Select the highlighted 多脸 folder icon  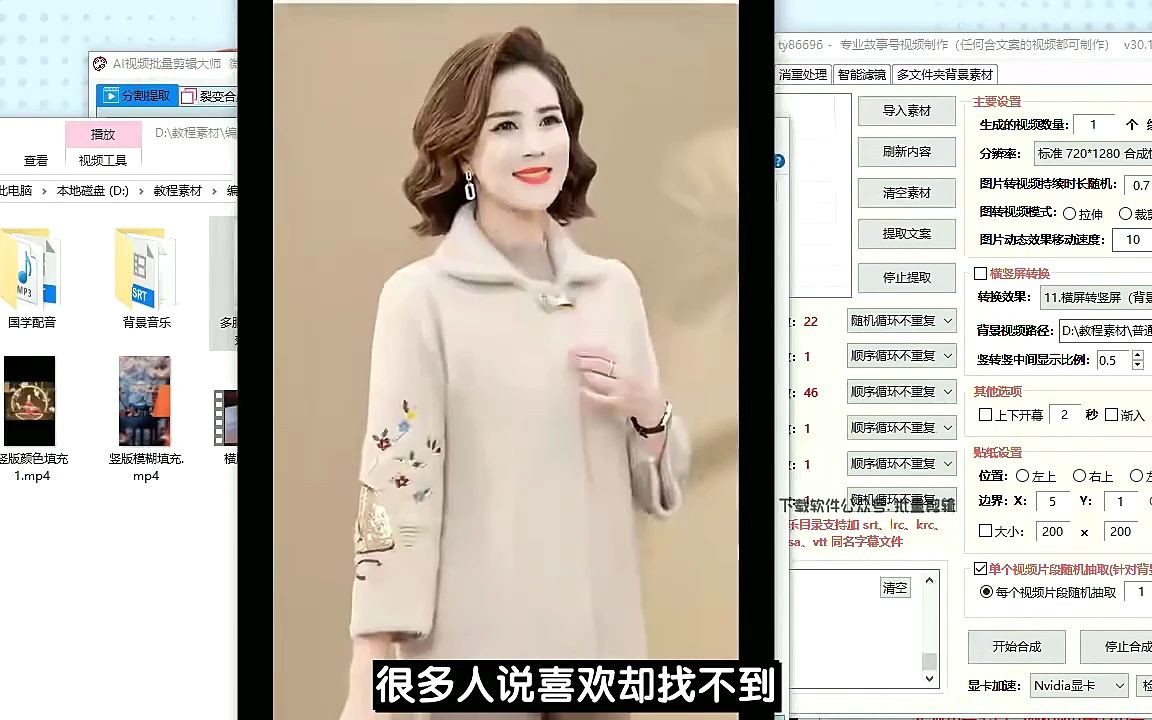225,280
